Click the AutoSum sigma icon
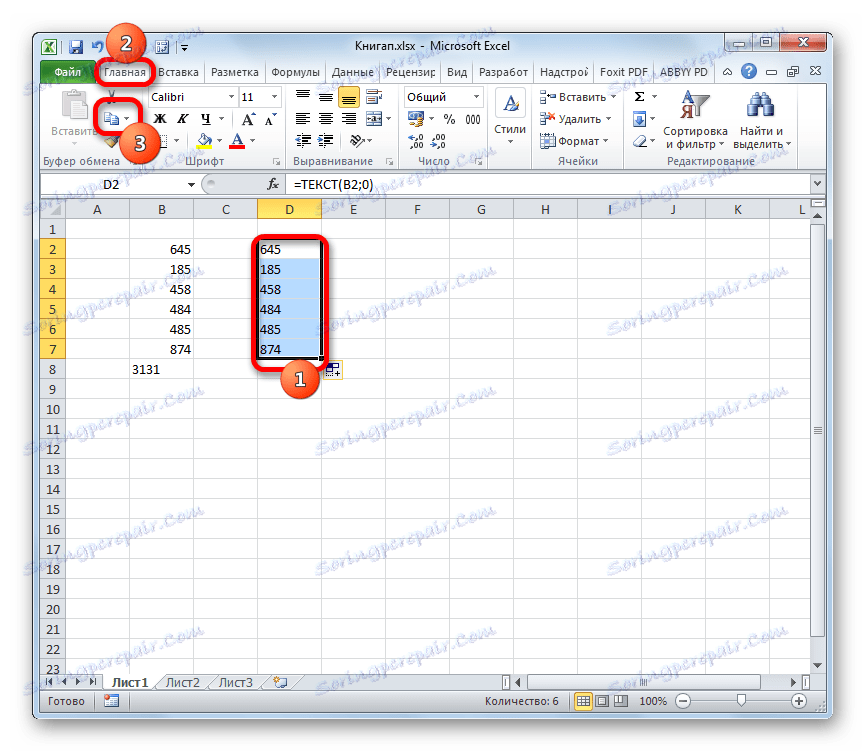 click(x=640, y=97)
